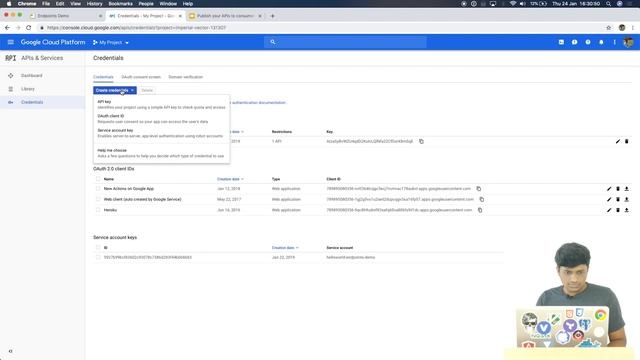Viewport: 640px width, 360px height.
Task: Open the help question mark icon
Action: [x=588, y=42]
